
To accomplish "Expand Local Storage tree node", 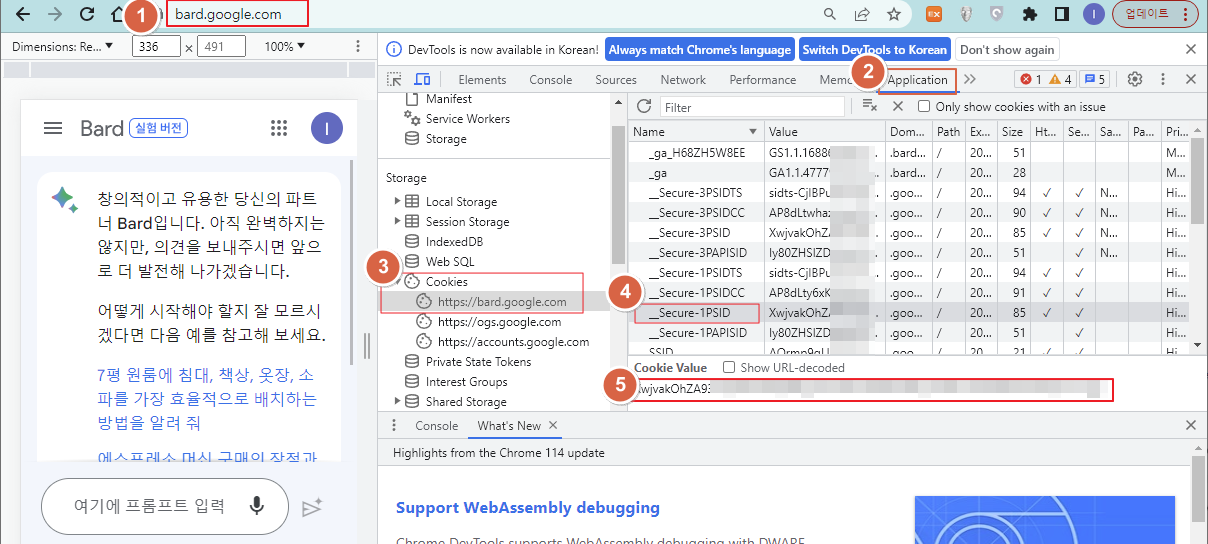I will [398, 201].
